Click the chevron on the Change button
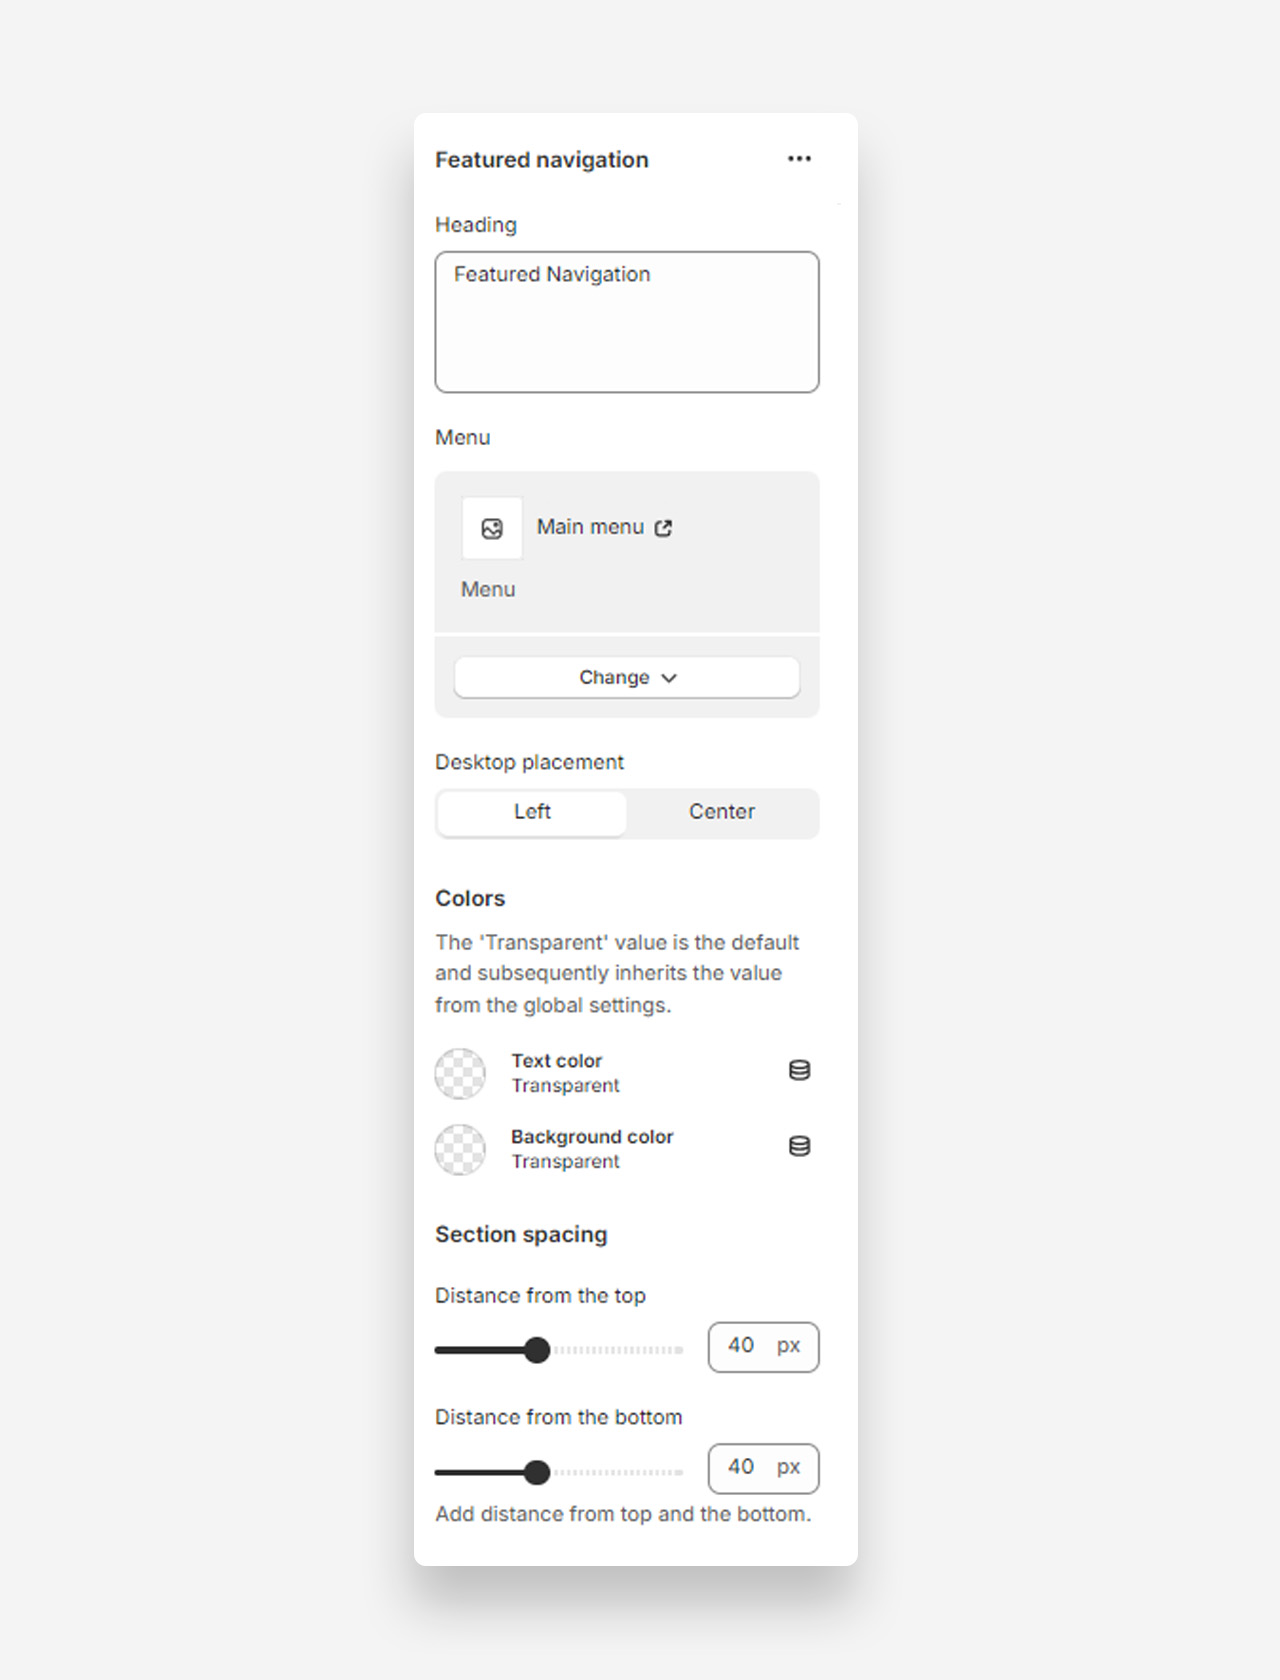1280x1680 pixels. [670, 678]
